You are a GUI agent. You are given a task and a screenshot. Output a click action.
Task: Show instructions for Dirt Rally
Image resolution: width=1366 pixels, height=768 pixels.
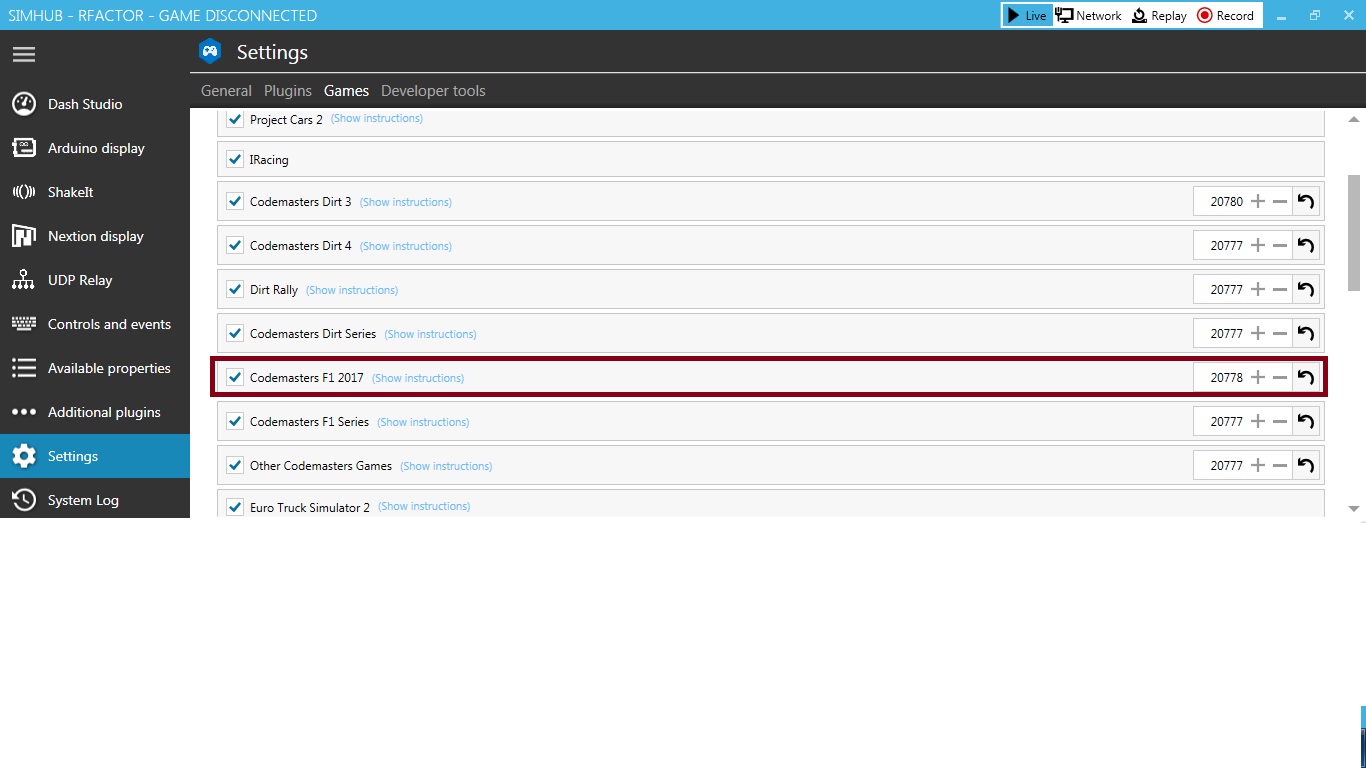pyautogui.click(x=352, y=290)
